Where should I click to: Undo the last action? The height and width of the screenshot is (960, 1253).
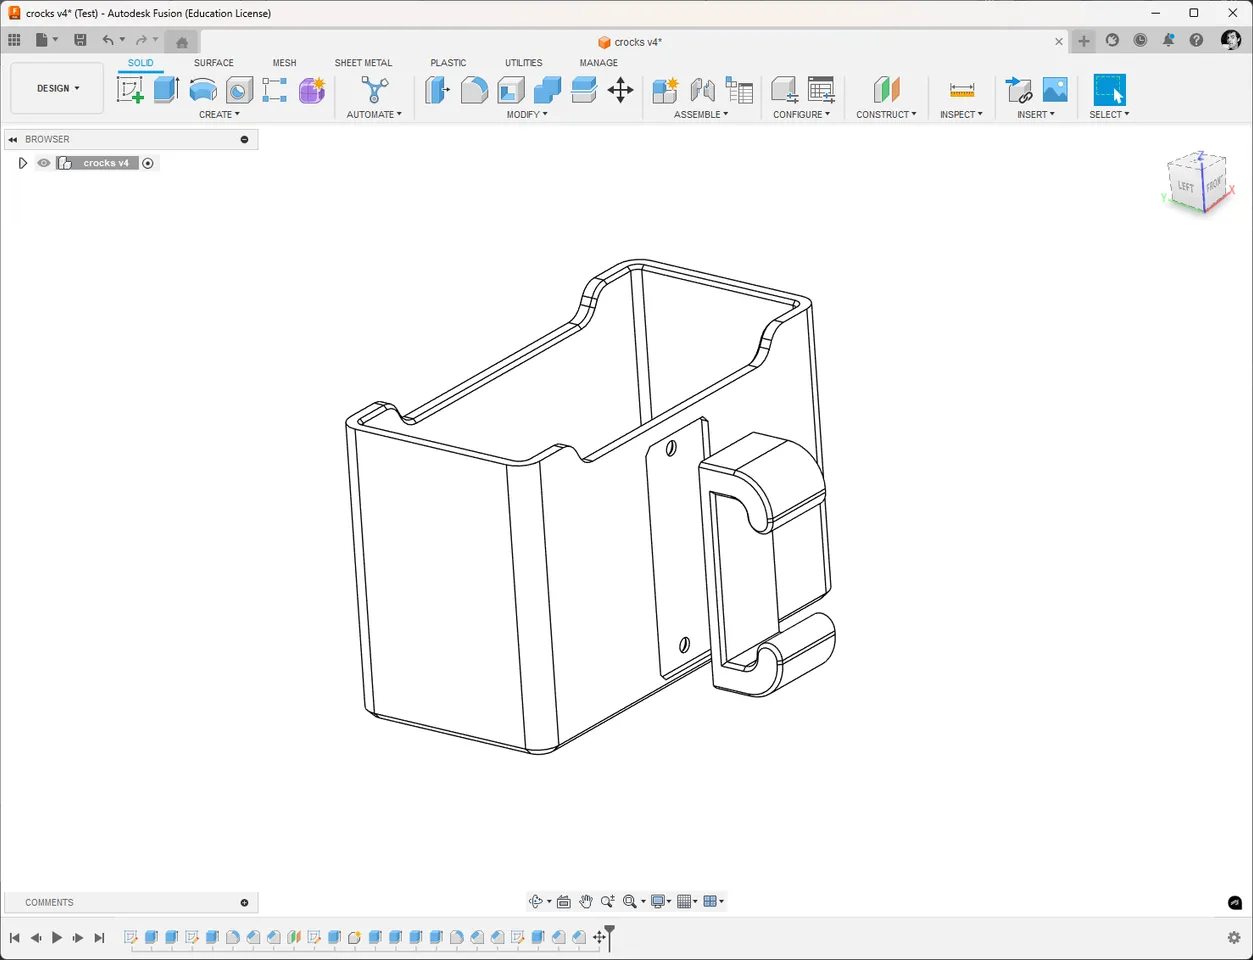click(x=108, y=40)
